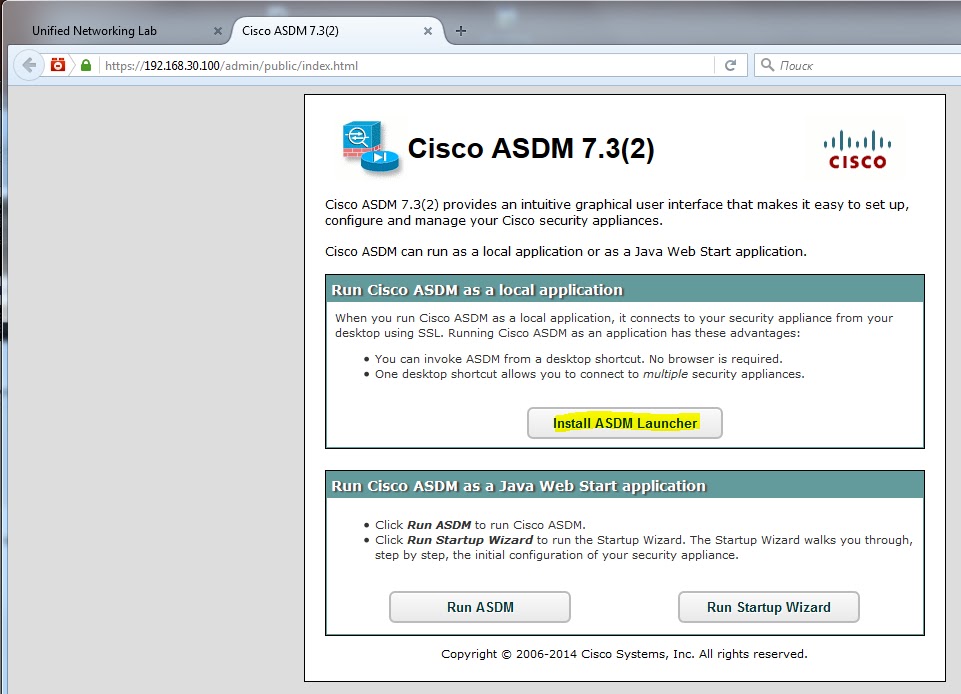Close the Cisco ASDM 7.3(2) tab

tap(428, 30)
